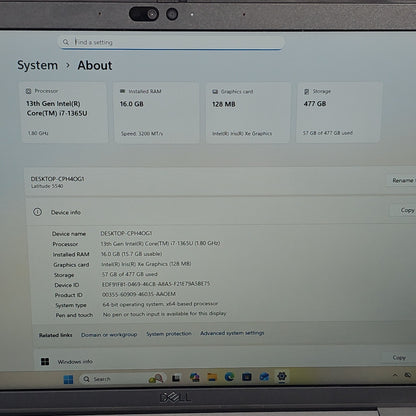Open the Advanced system settings link
416x416 pixels.
[x=232, y=333]
